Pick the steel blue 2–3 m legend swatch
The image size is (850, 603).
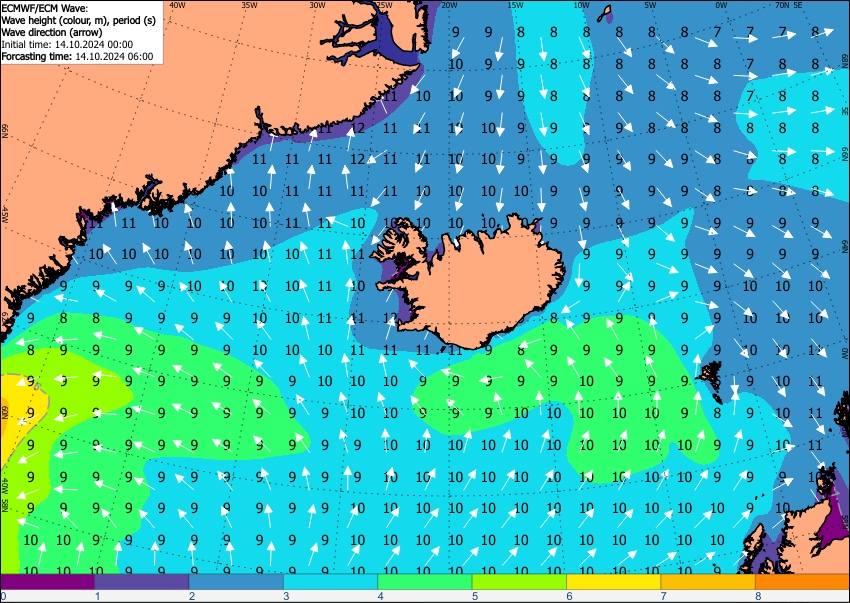click(x=236, y=582)
